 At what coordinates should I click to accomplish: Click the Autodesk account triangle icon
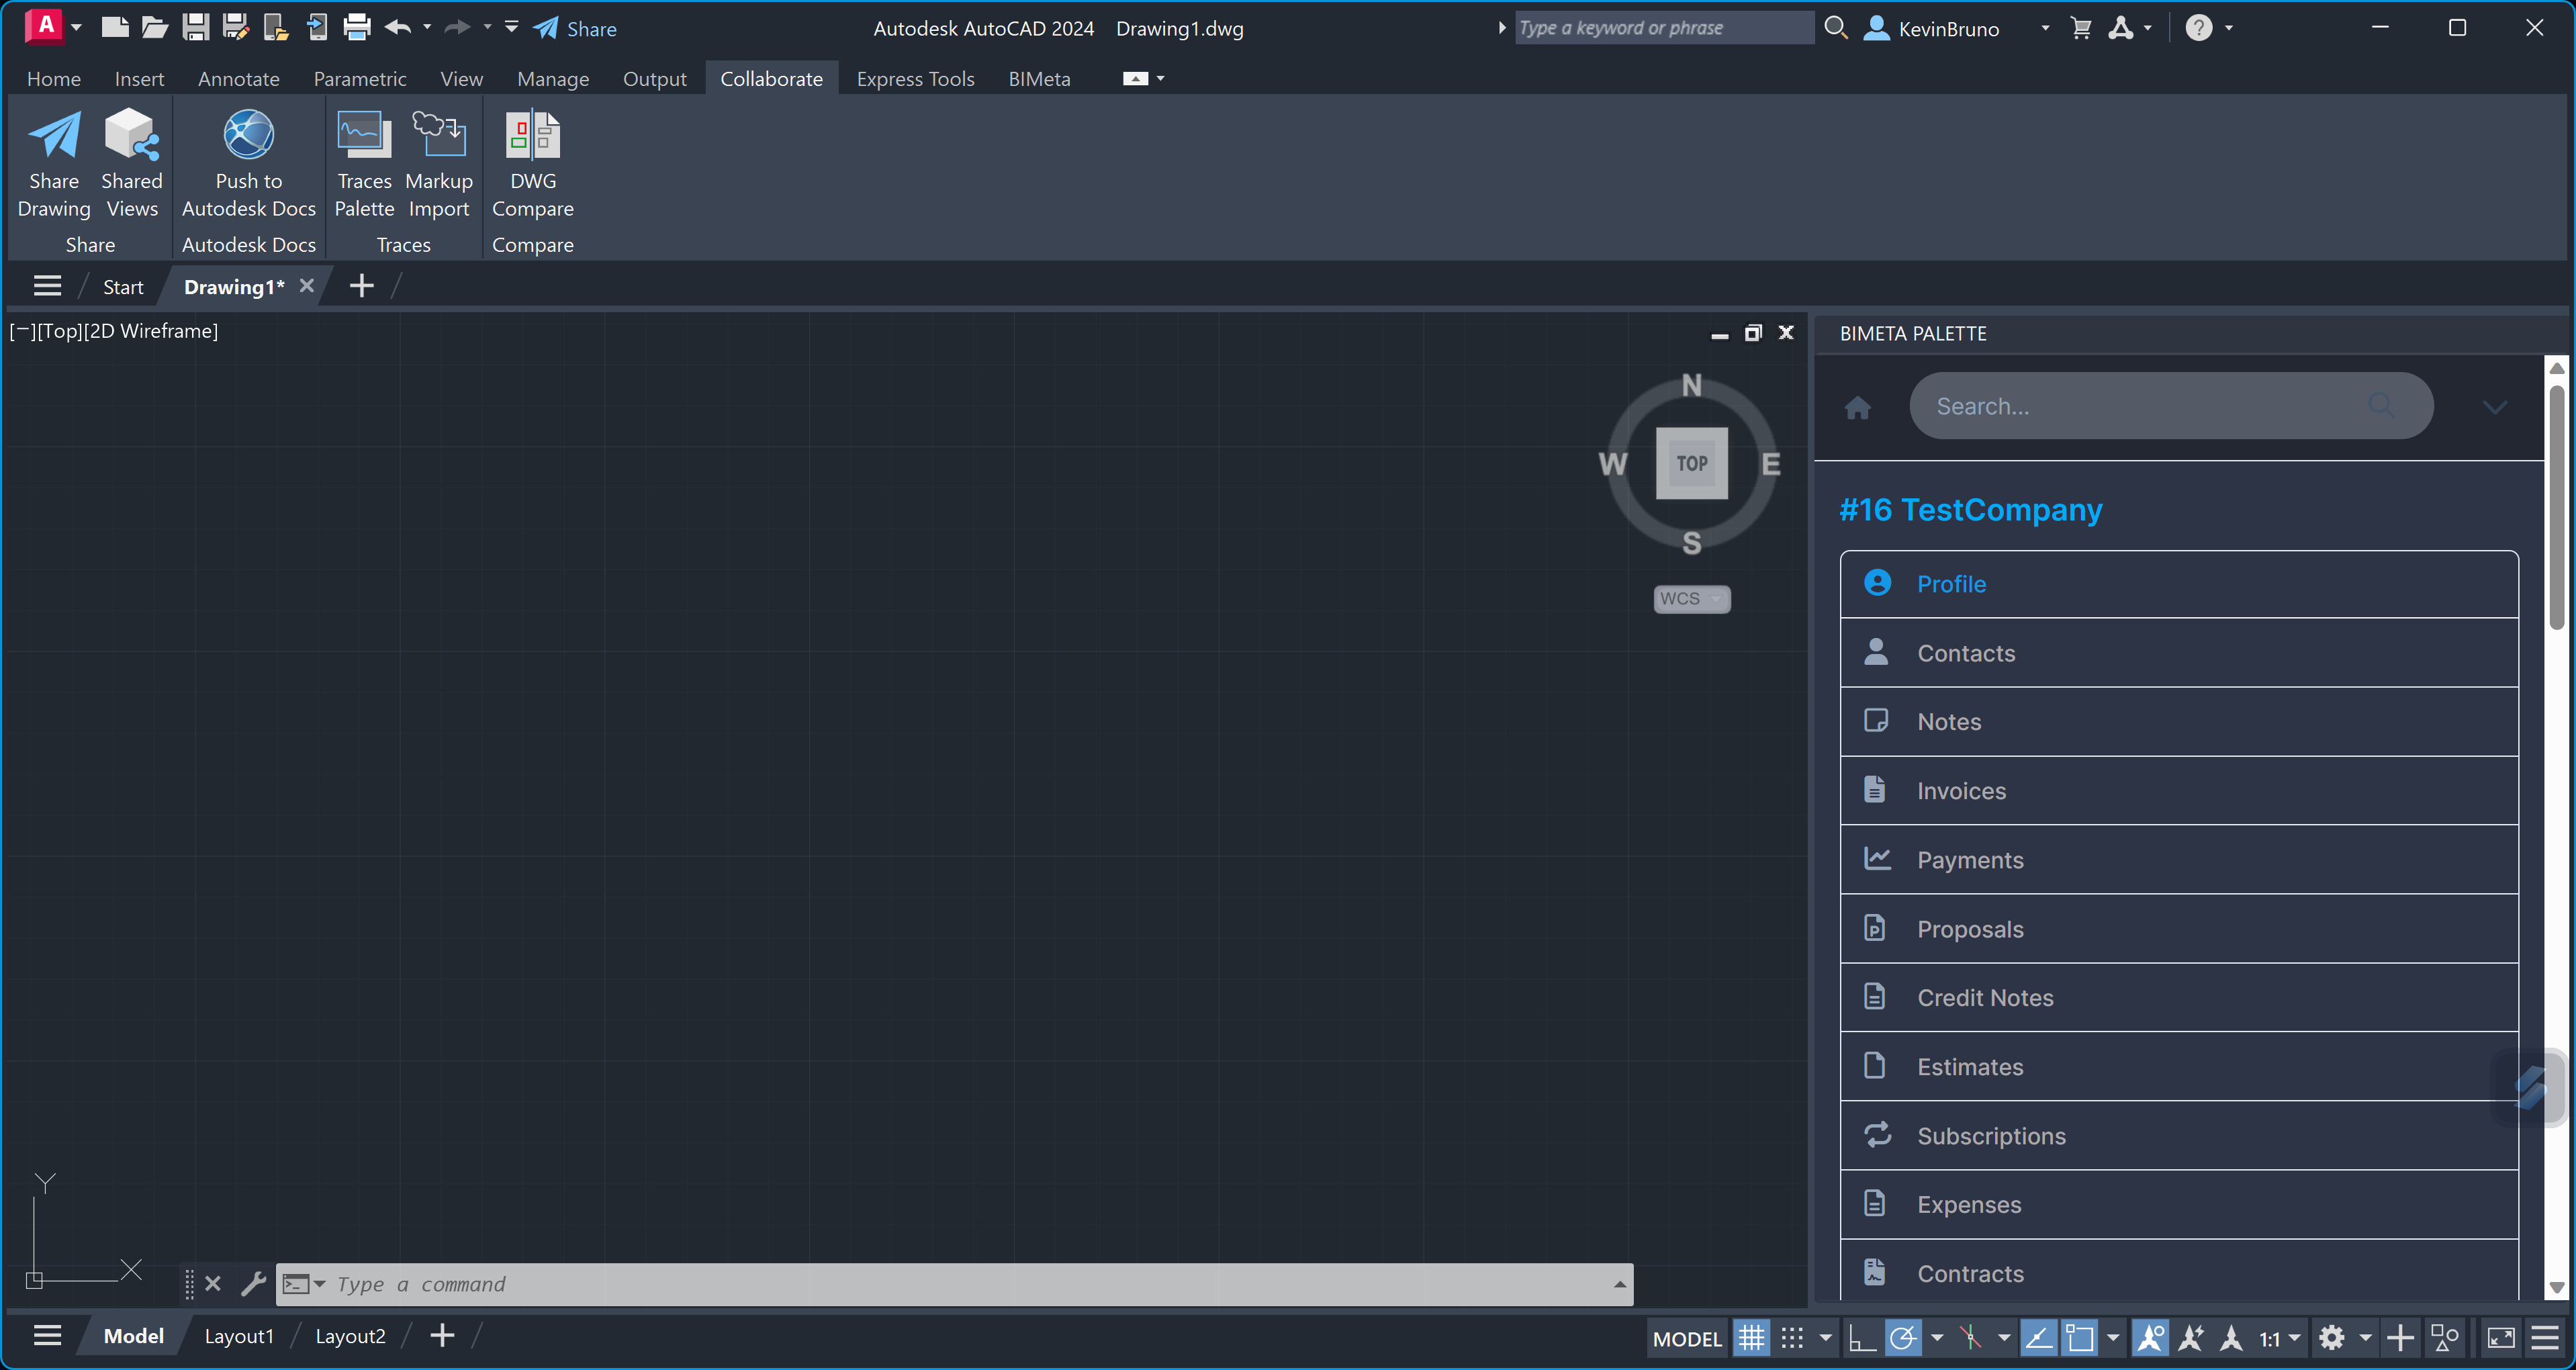click(2121, 28)
